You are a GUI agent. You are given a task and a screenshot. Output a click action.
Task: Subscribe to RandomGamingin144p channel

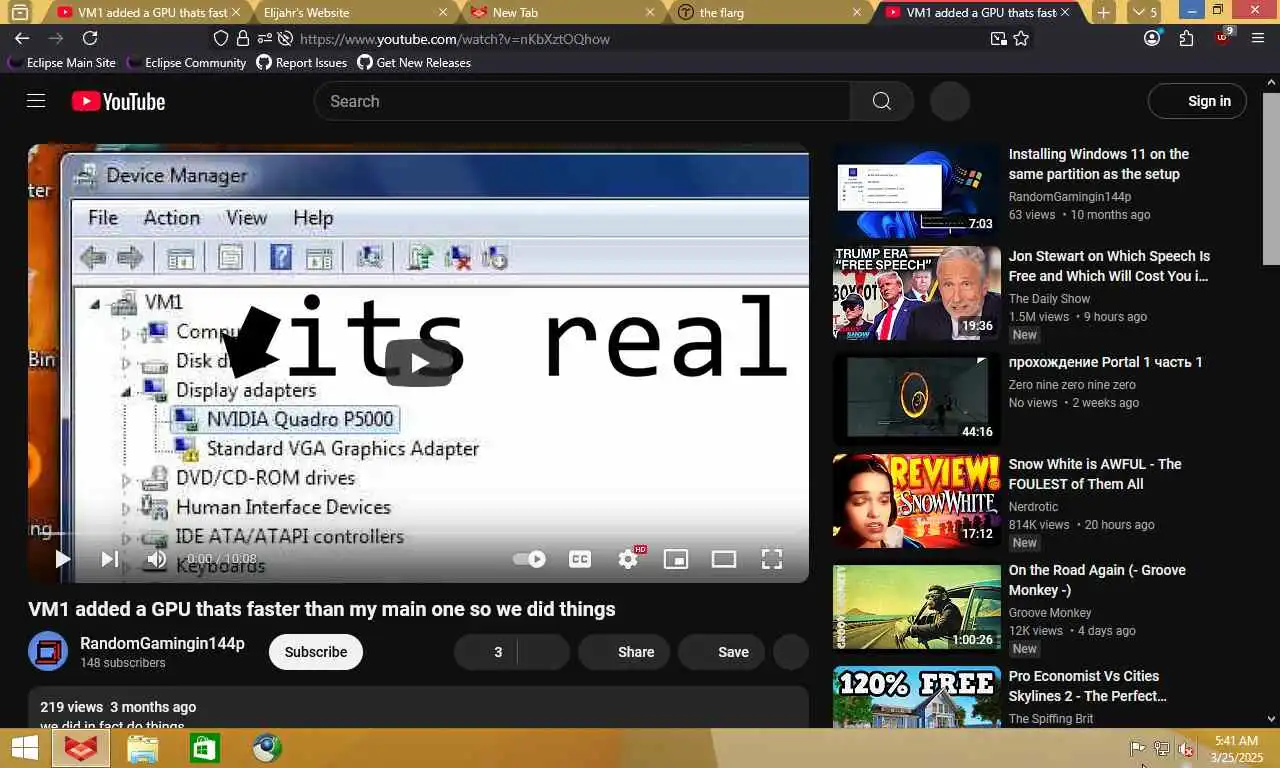click(x=316, y=652)
